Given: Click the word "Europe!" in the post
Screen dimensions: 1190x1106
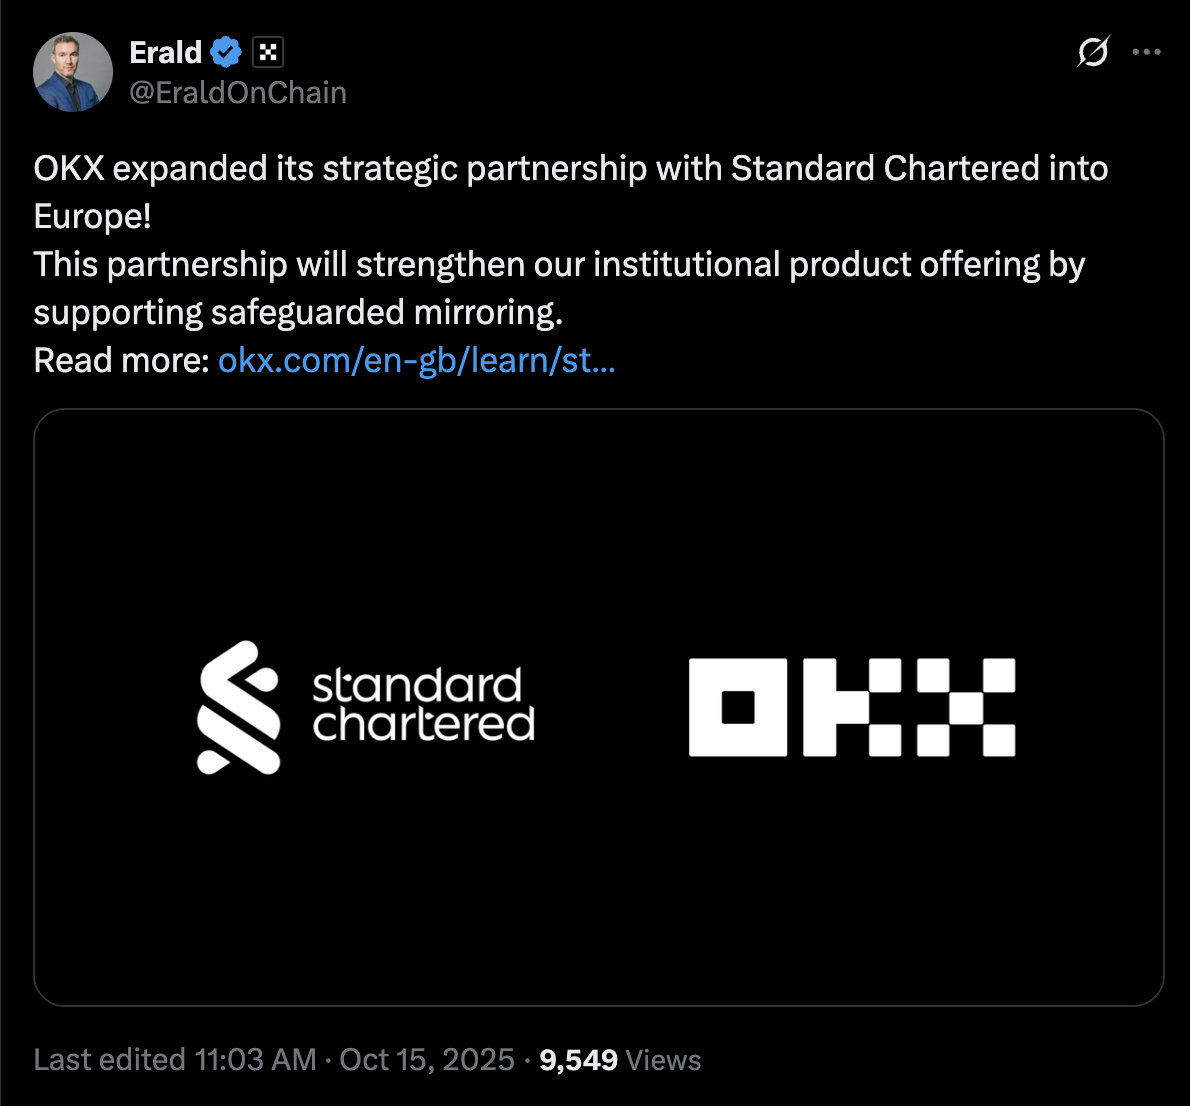Looking at the screenshot, I should click(92, 217).
